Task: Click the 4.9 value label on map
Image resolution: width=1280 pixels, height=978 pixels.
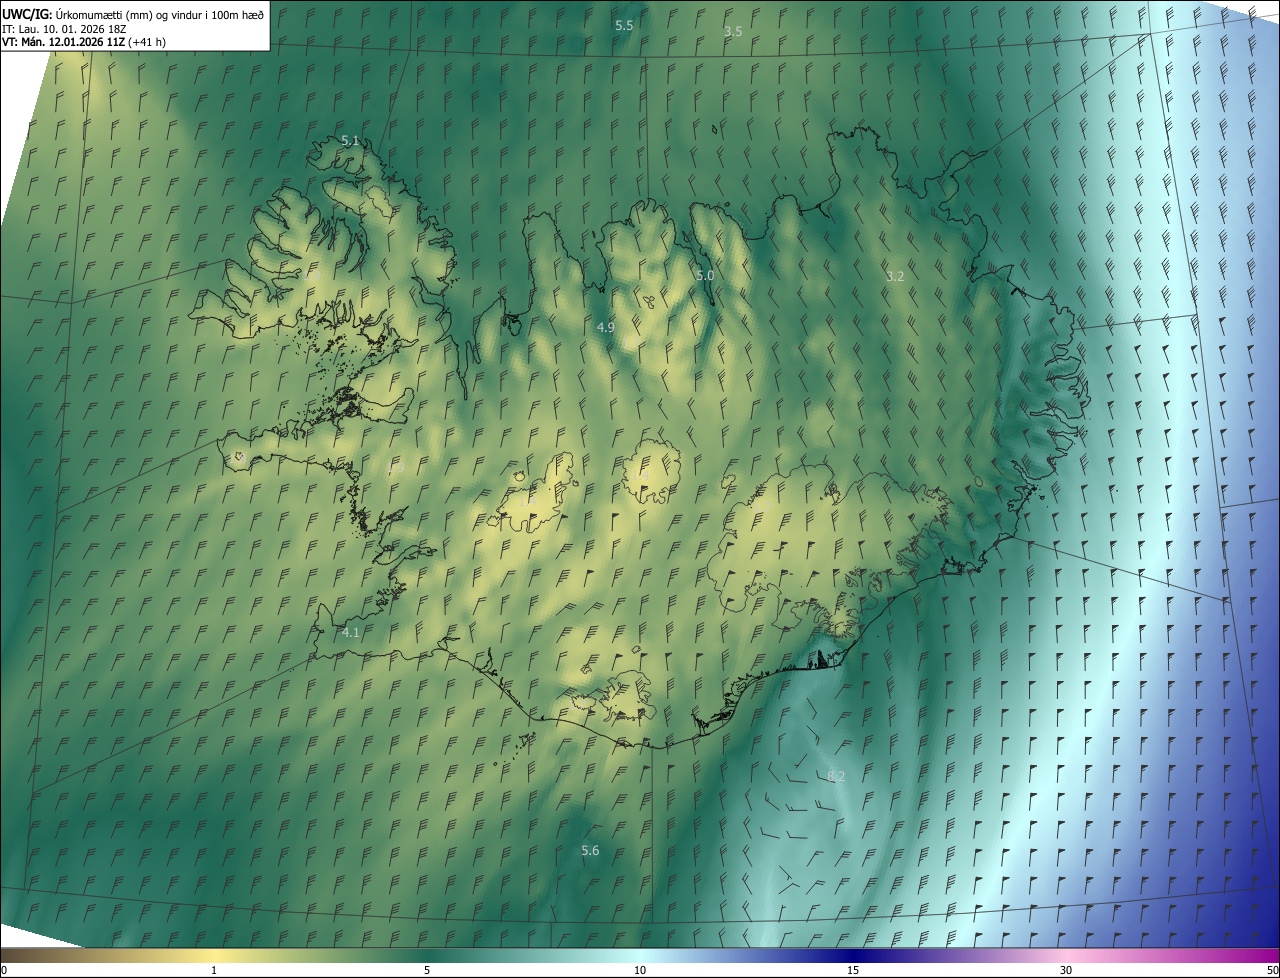Action: click(x=605, y=327)
